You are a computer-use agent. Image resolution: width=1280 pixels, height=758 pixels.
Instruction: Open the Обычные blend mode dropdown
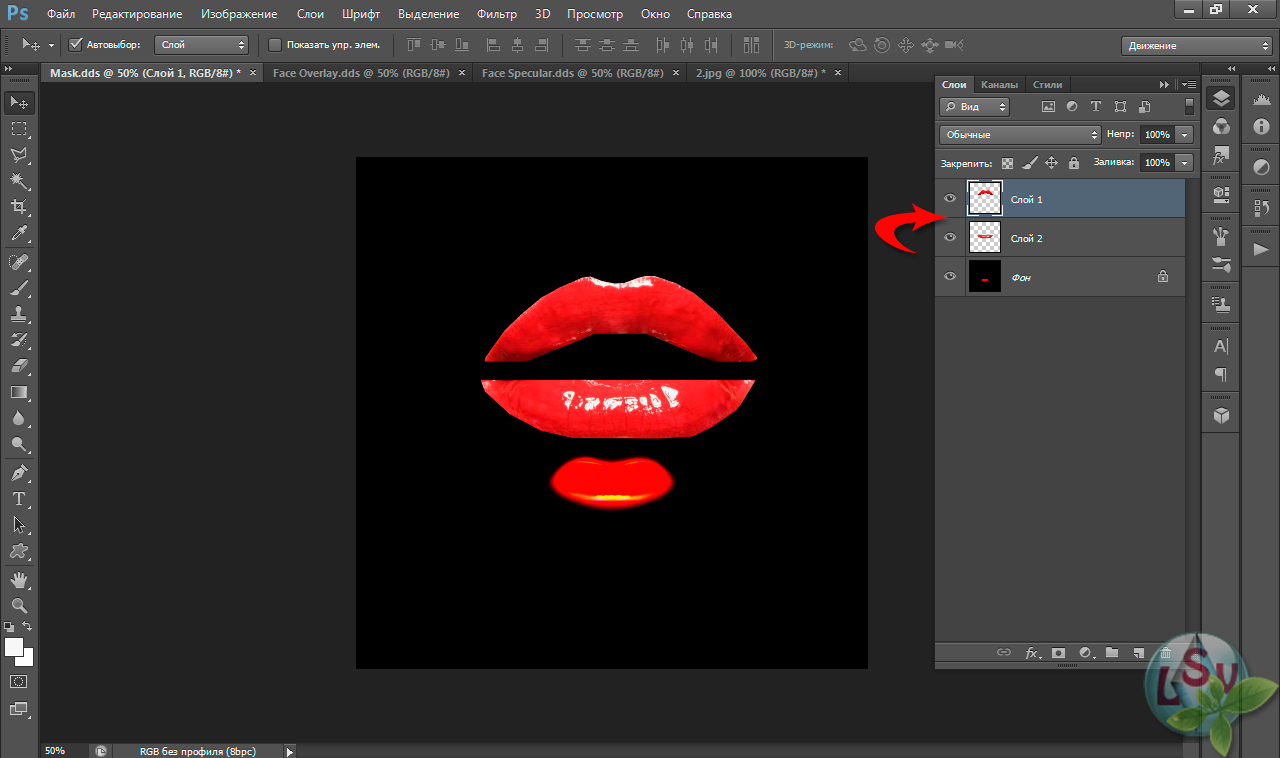(1020, 134)
